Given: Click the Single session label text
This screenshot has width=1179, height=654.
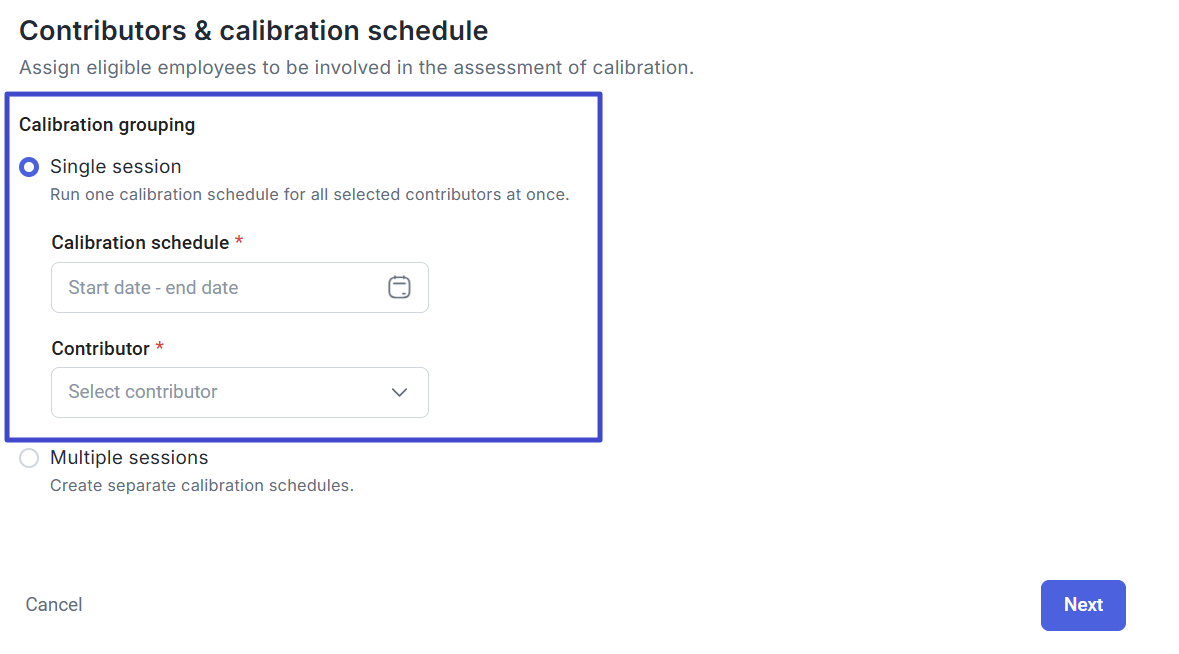Looking at the screenshot, I should tap(116, 167).
